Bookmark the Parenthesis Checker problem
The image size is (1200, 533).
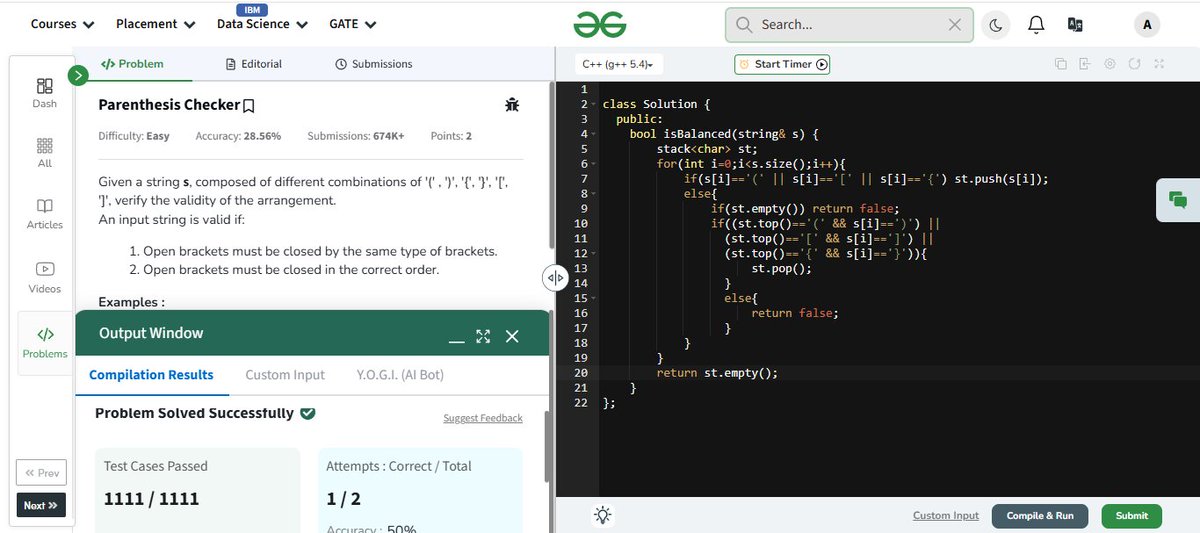point(249,105)
